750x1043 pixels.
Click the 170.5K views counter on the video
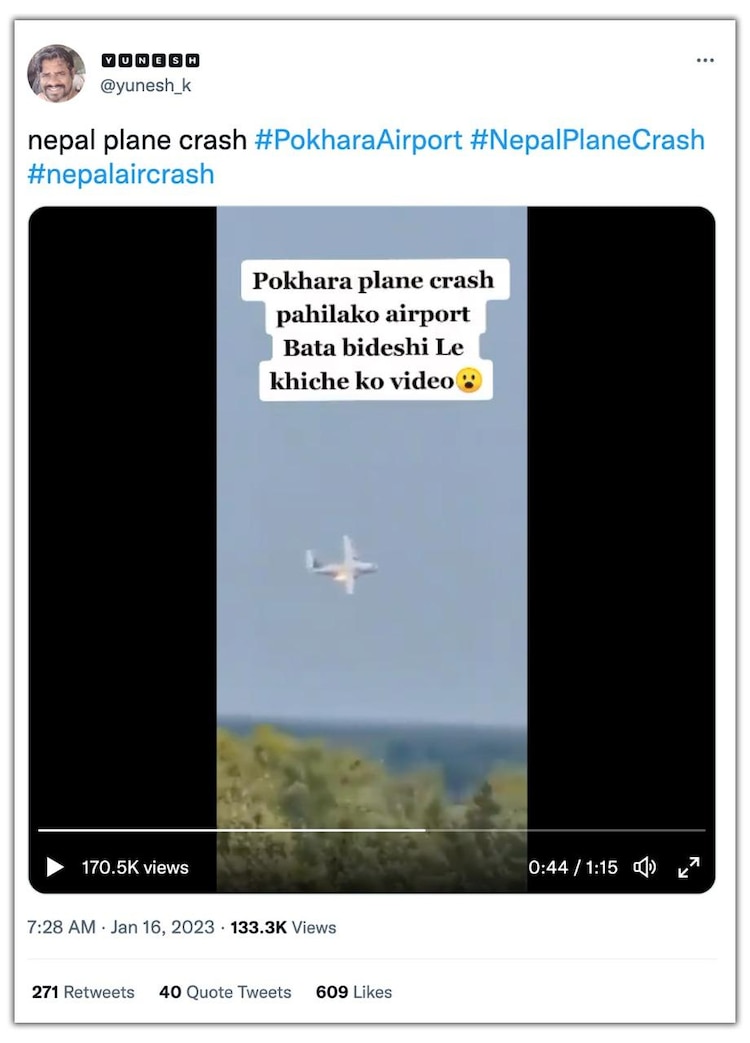tap(135, 867)
